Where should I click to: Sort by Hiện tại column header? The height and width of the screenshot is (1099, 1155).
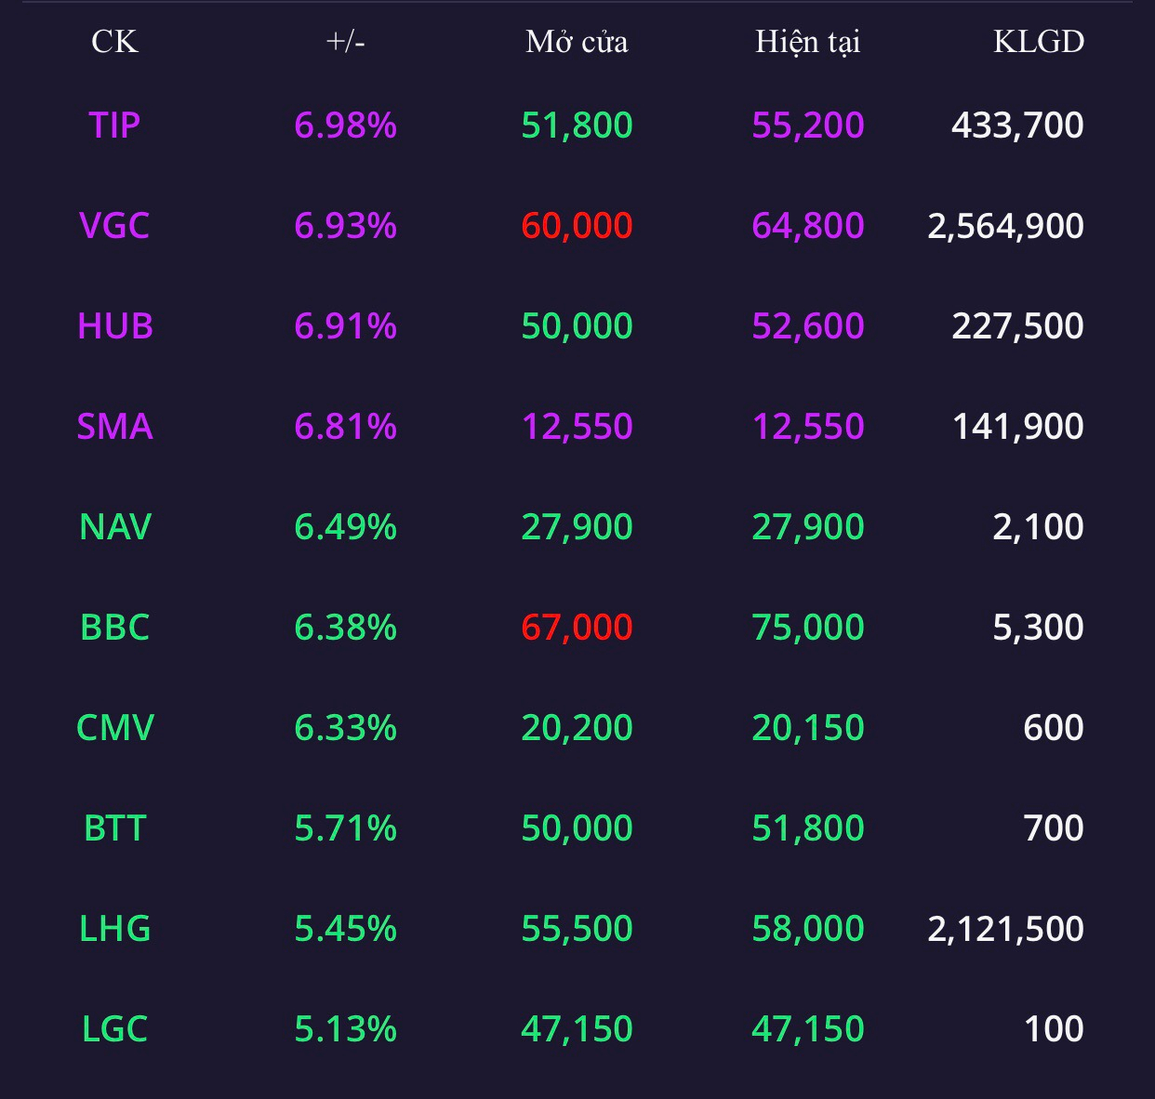coord(808,42)
